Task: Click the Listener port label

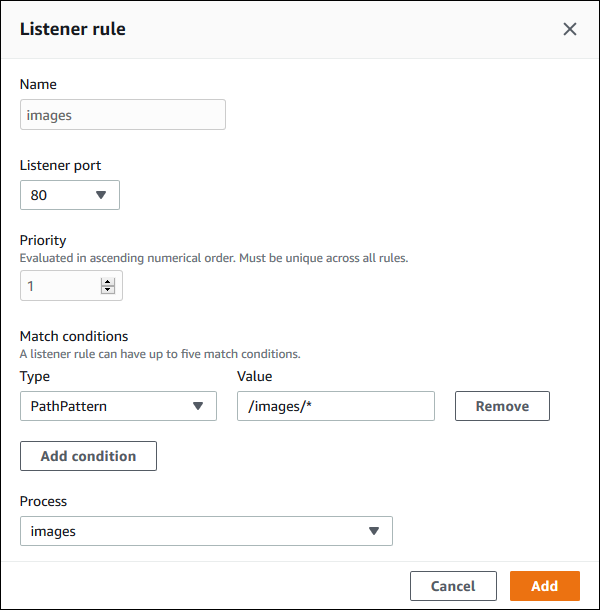Action: [60, 164]
